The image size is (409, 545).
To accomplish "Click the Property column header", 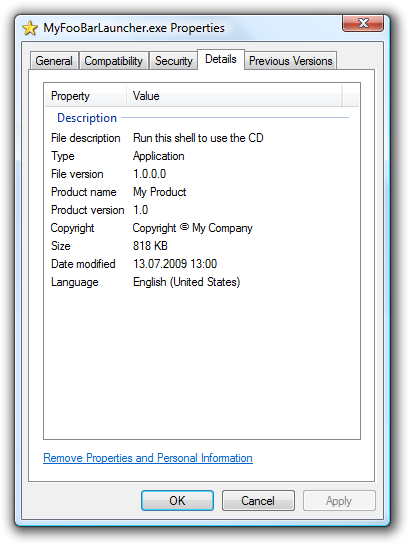I will pyautogui.click(x=85, y=96).
